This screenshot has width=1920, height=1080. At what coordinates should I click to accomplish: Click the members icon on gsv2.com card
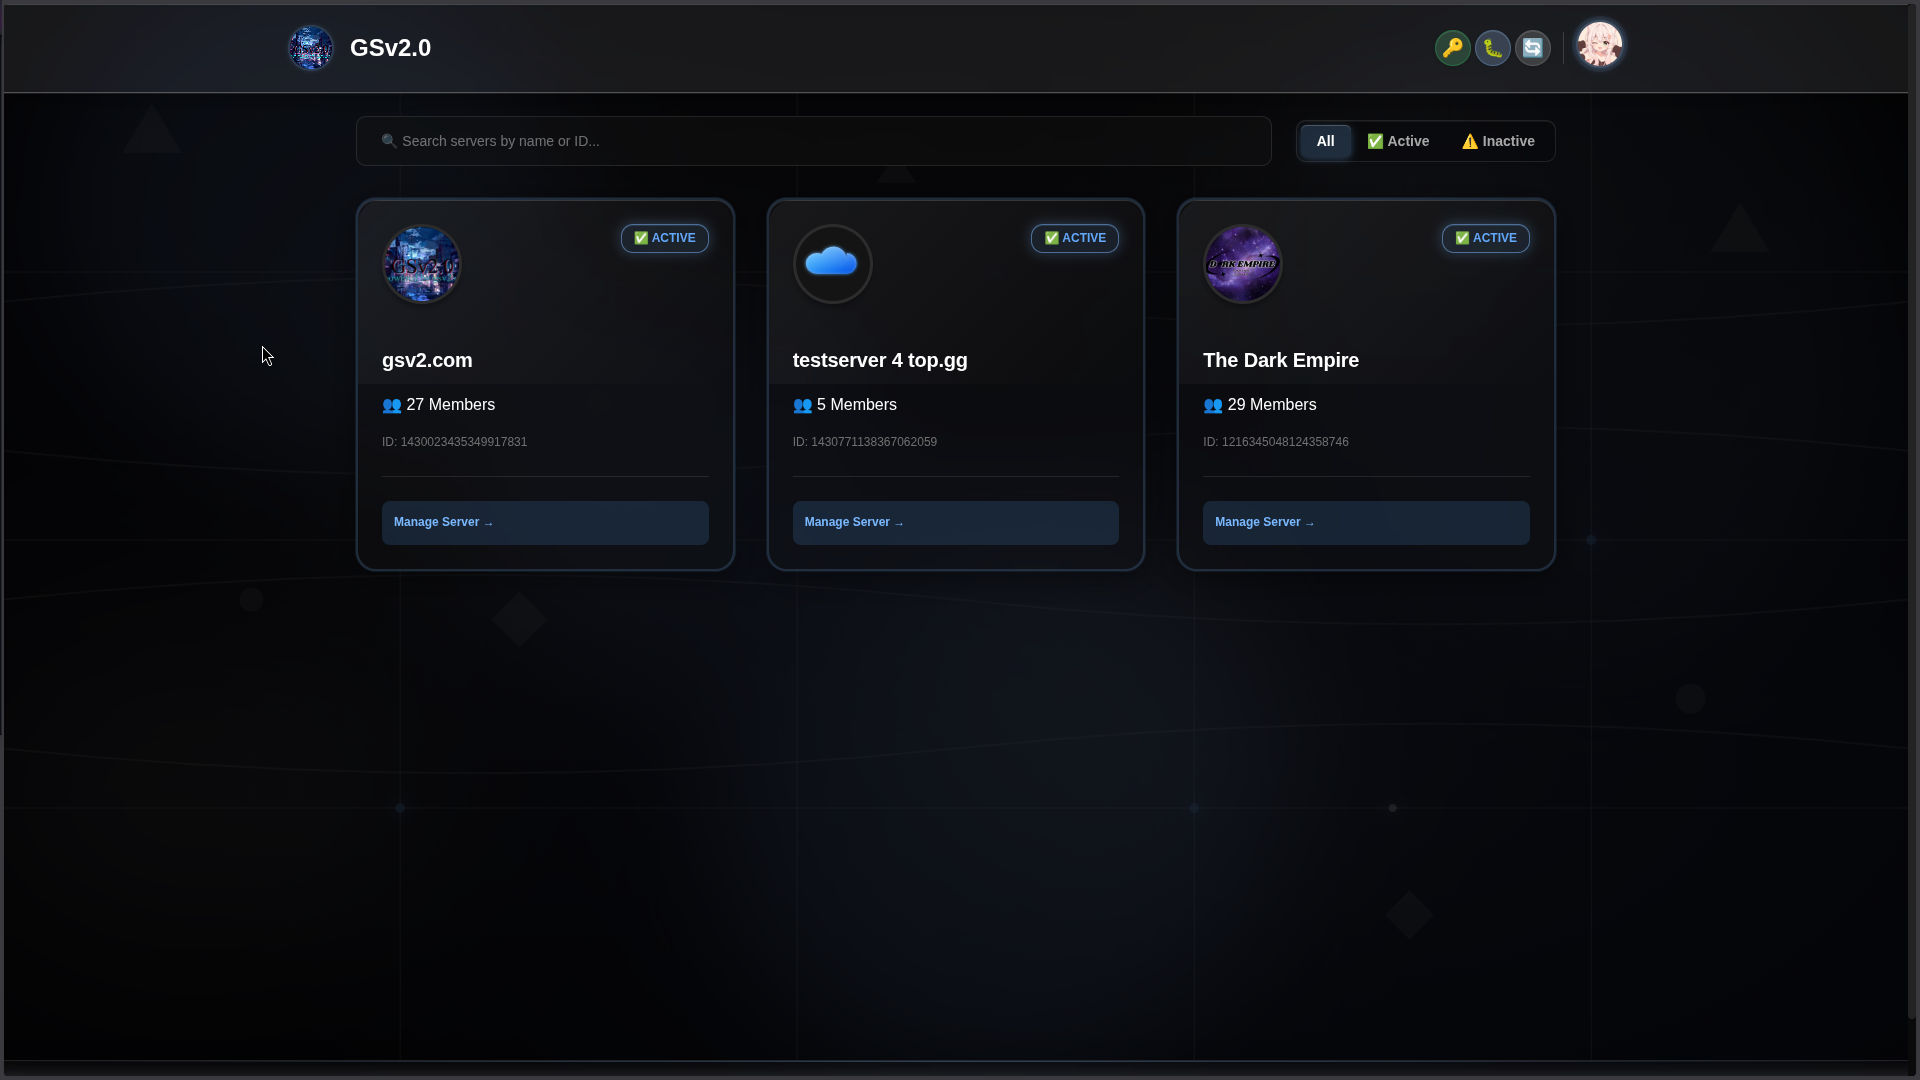coord(392,405)
